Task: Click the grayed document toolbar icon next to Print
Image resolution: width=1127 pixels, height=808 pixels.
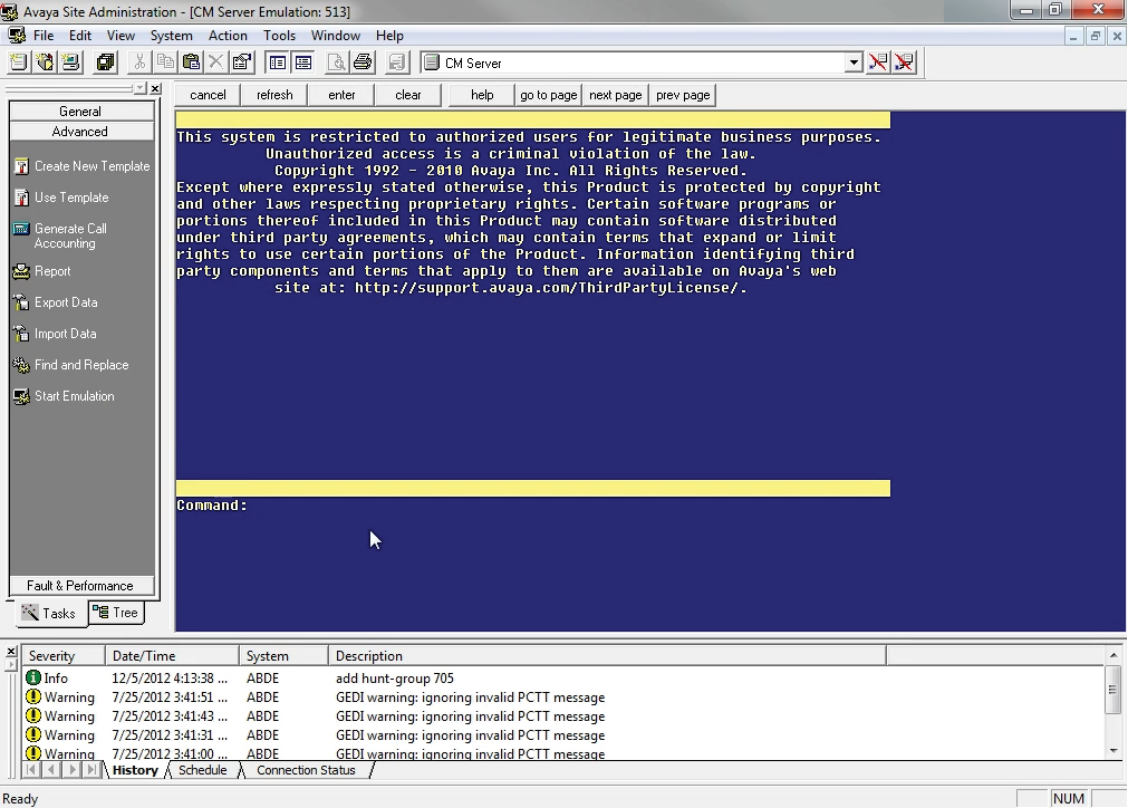Action: tap(397, 63)
